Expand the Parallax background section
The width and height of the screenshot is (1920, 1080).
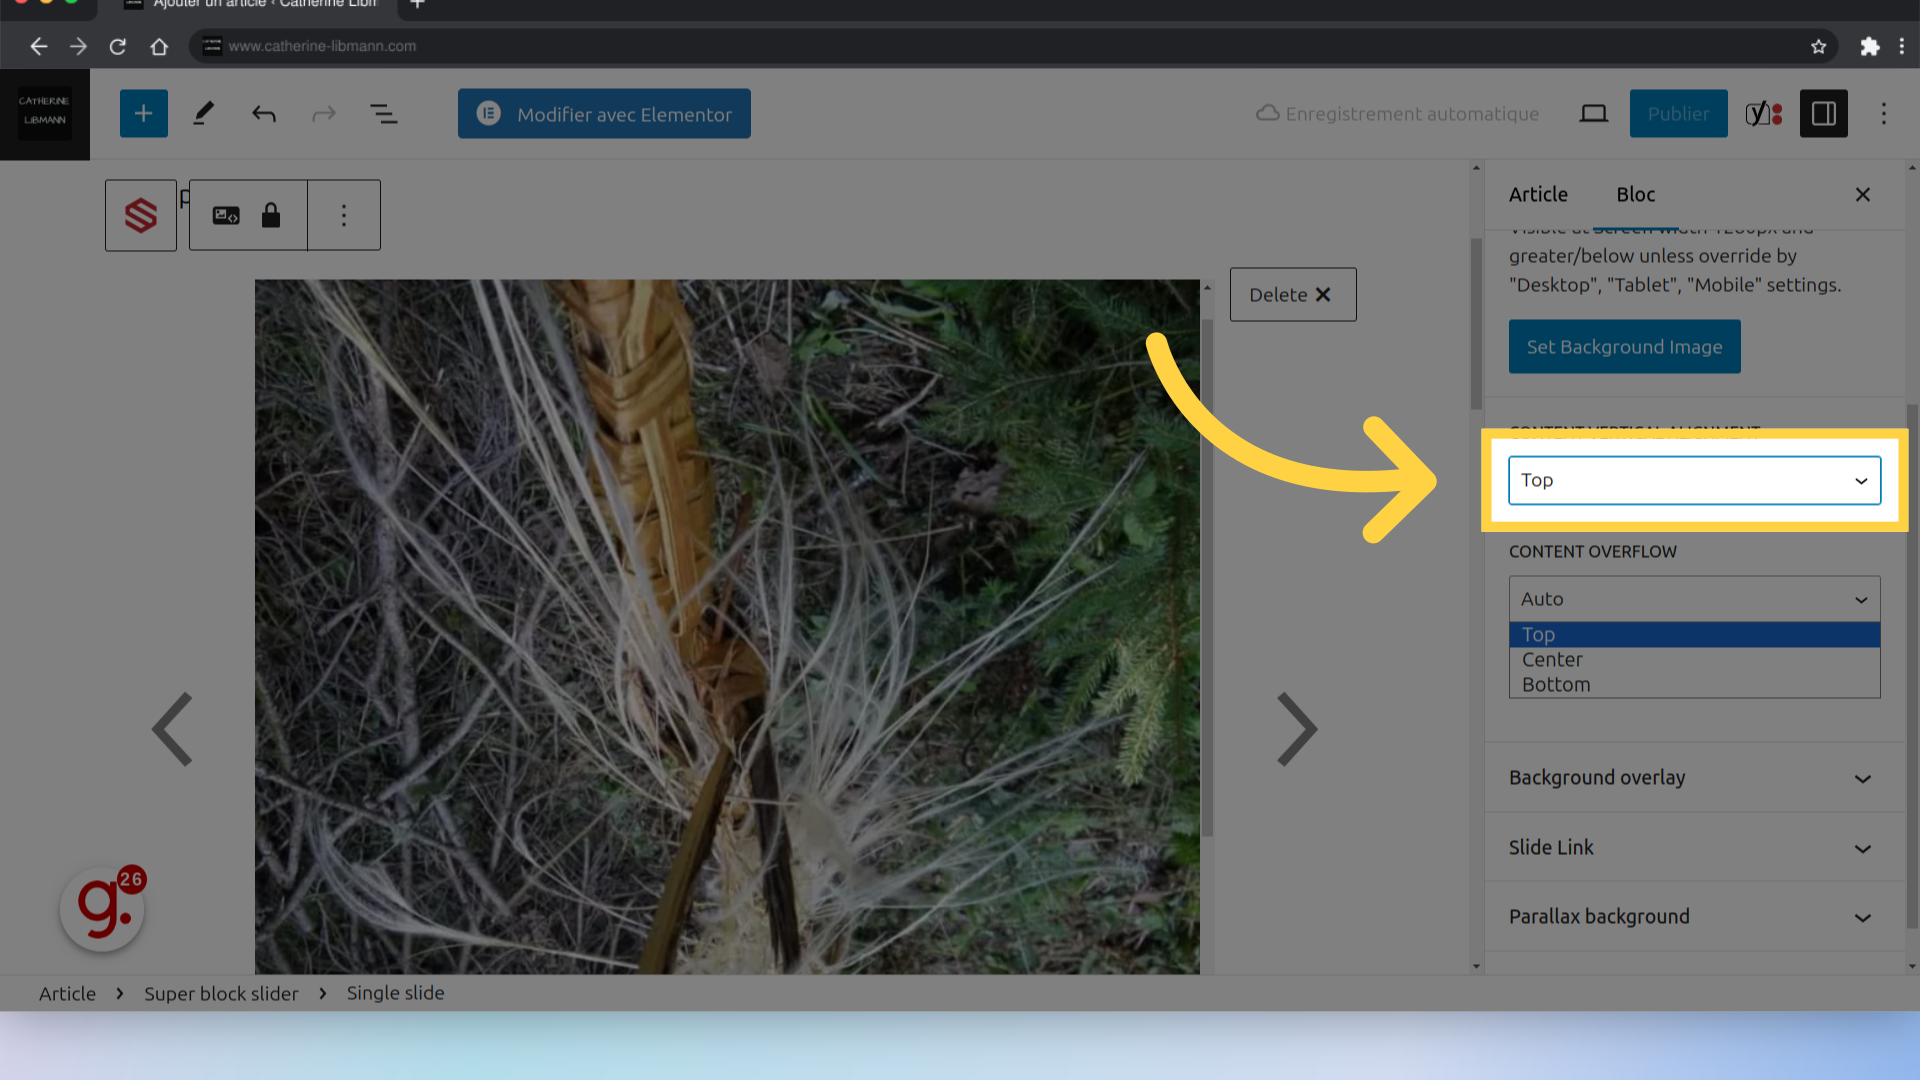point(1695,916)
